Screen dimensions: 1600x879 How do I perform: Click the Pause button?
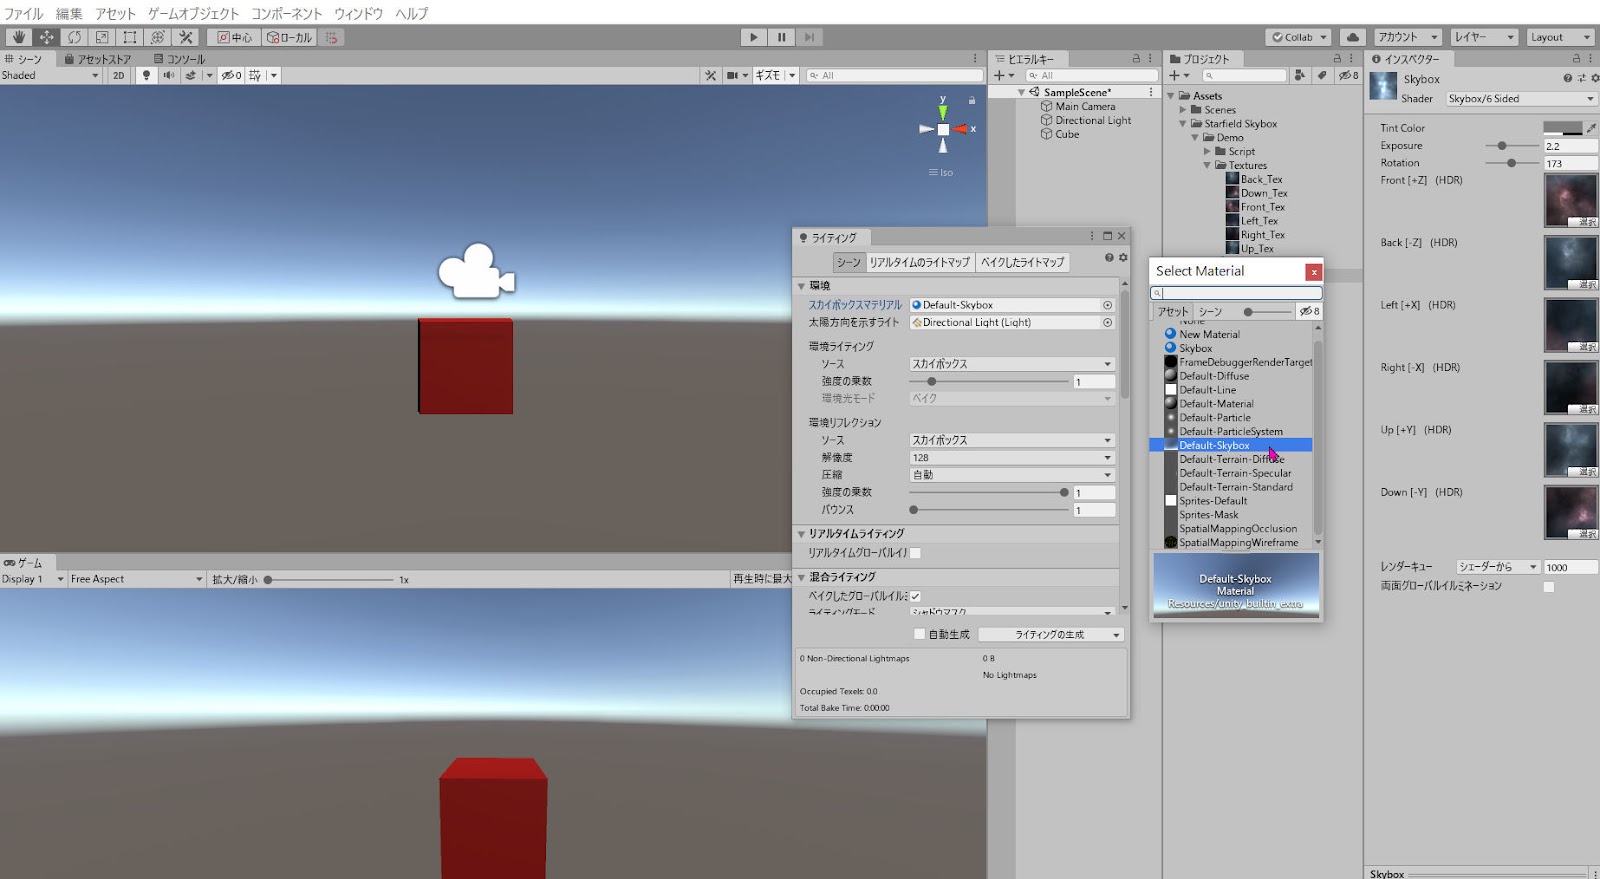coord(781,37)
